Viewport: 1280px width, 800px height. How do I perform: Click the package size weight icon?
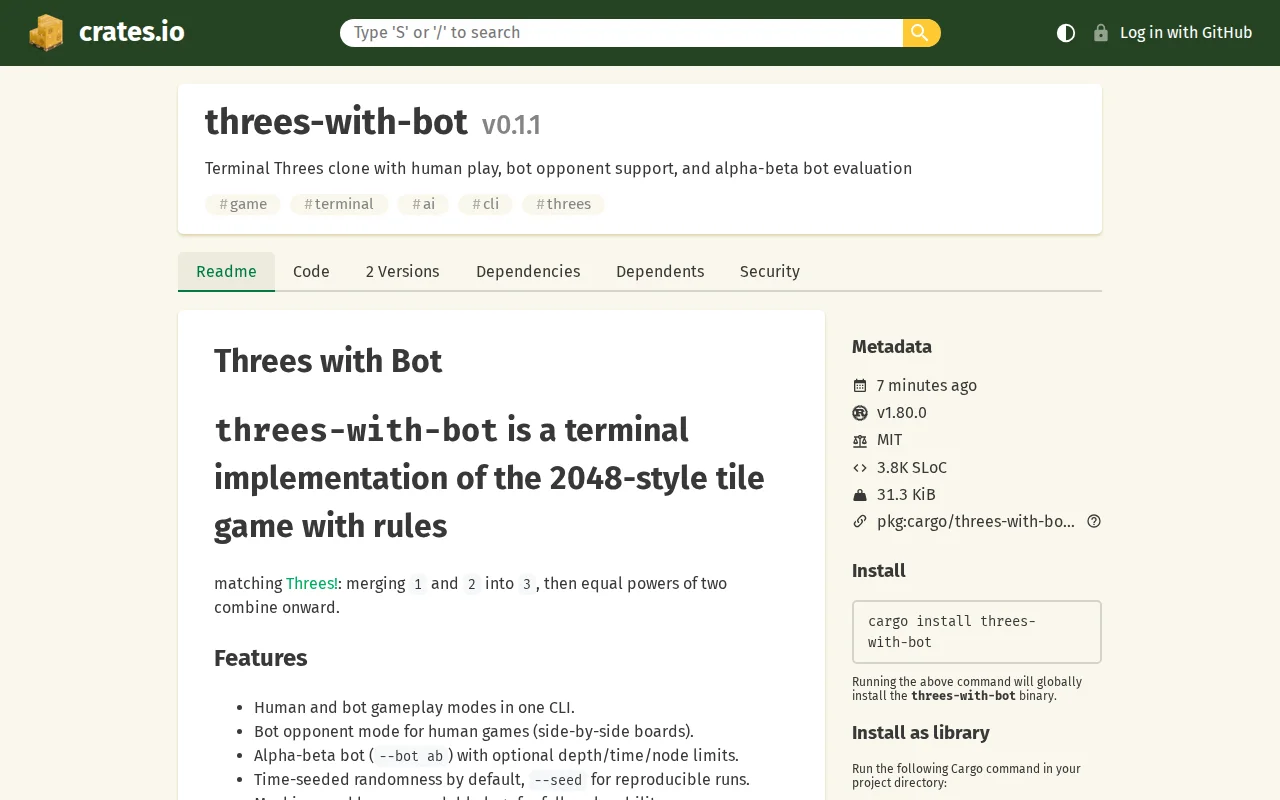860,494
